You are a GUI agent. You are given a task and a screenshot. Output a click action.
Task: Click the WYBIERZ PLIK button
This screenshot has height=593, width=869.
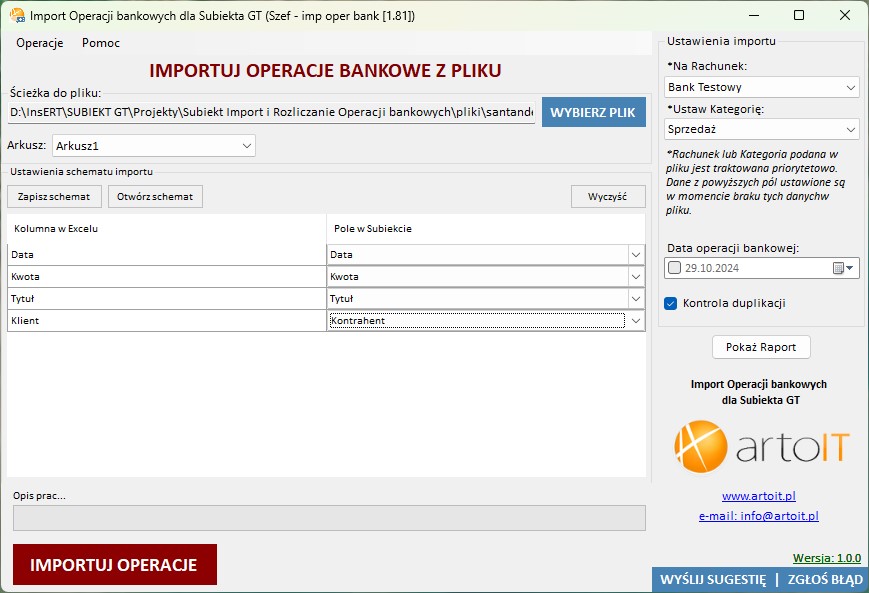(x=593, y=112)
